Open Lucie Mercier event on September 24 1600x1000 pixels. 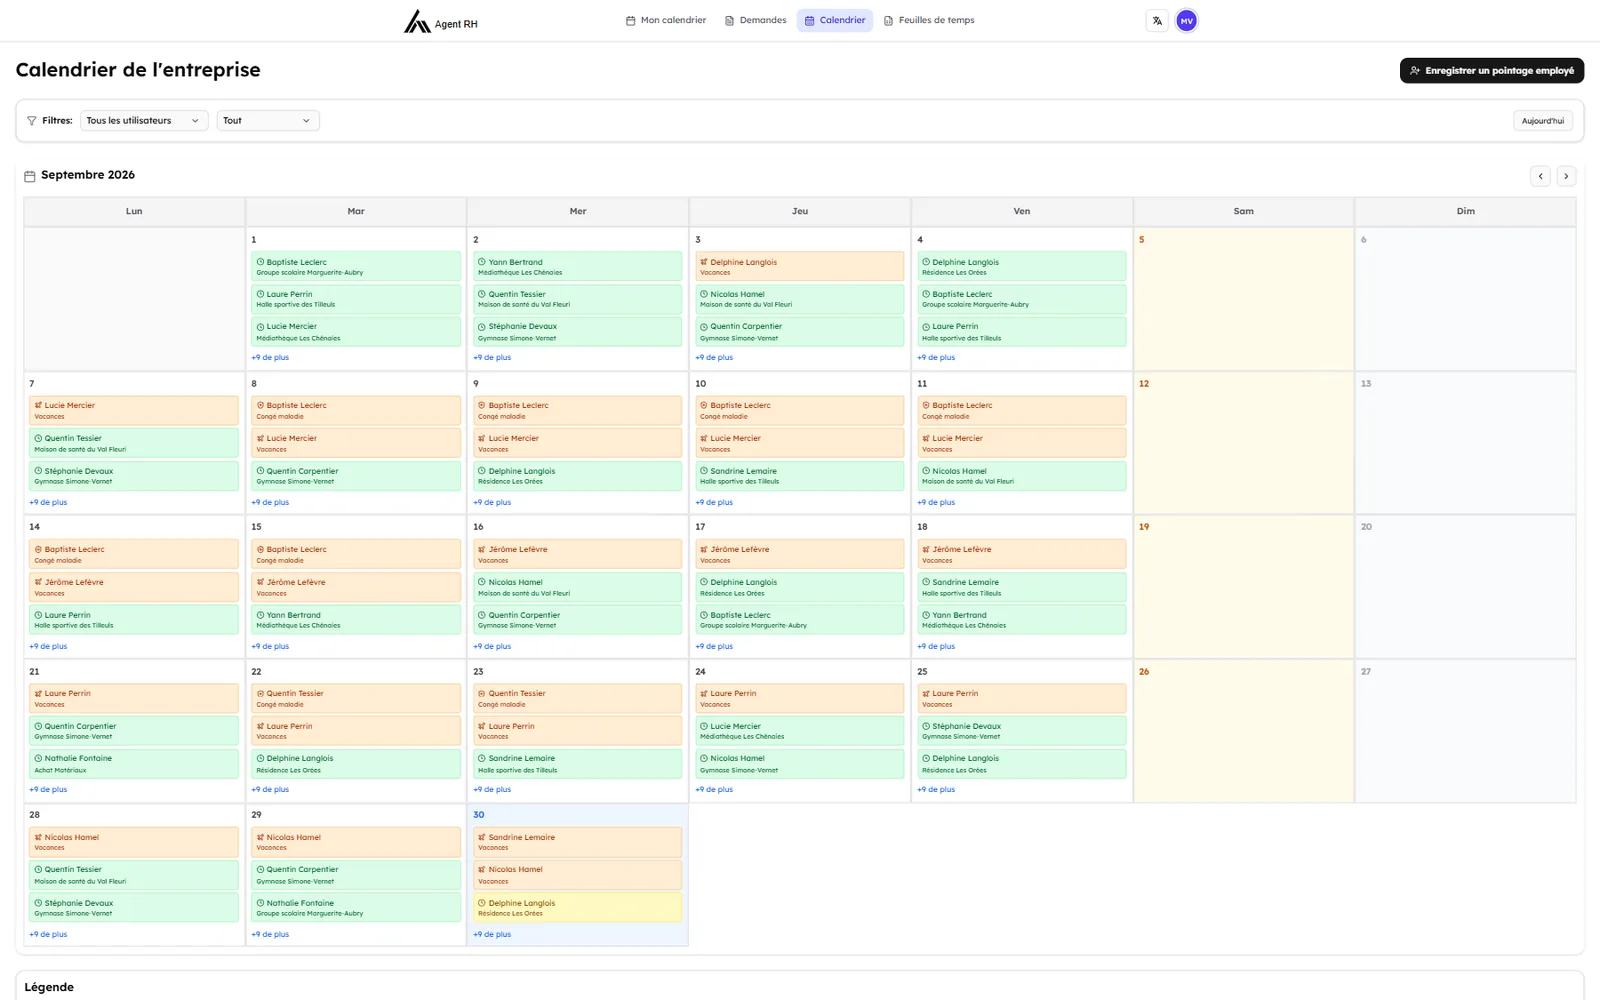[800, 731]
